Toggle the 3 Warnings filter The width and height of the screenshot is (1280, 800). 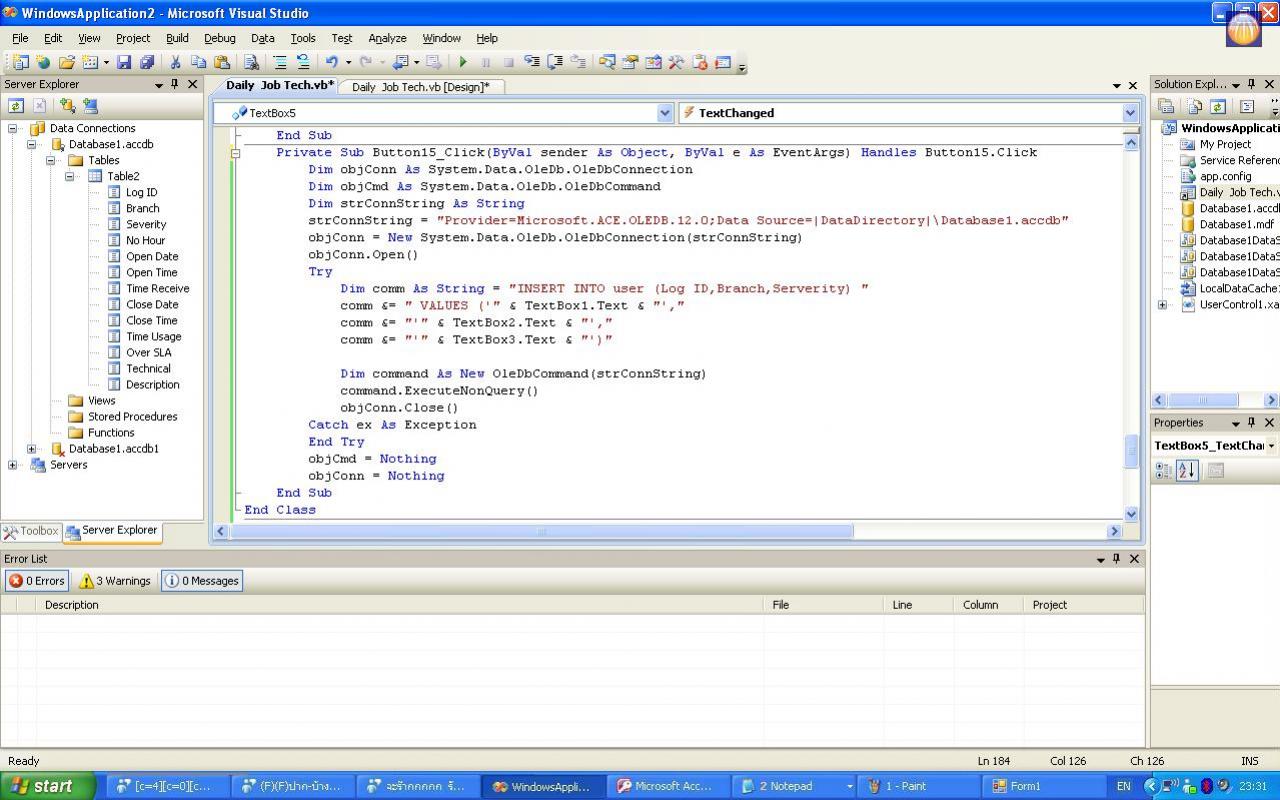pos(115,581)
